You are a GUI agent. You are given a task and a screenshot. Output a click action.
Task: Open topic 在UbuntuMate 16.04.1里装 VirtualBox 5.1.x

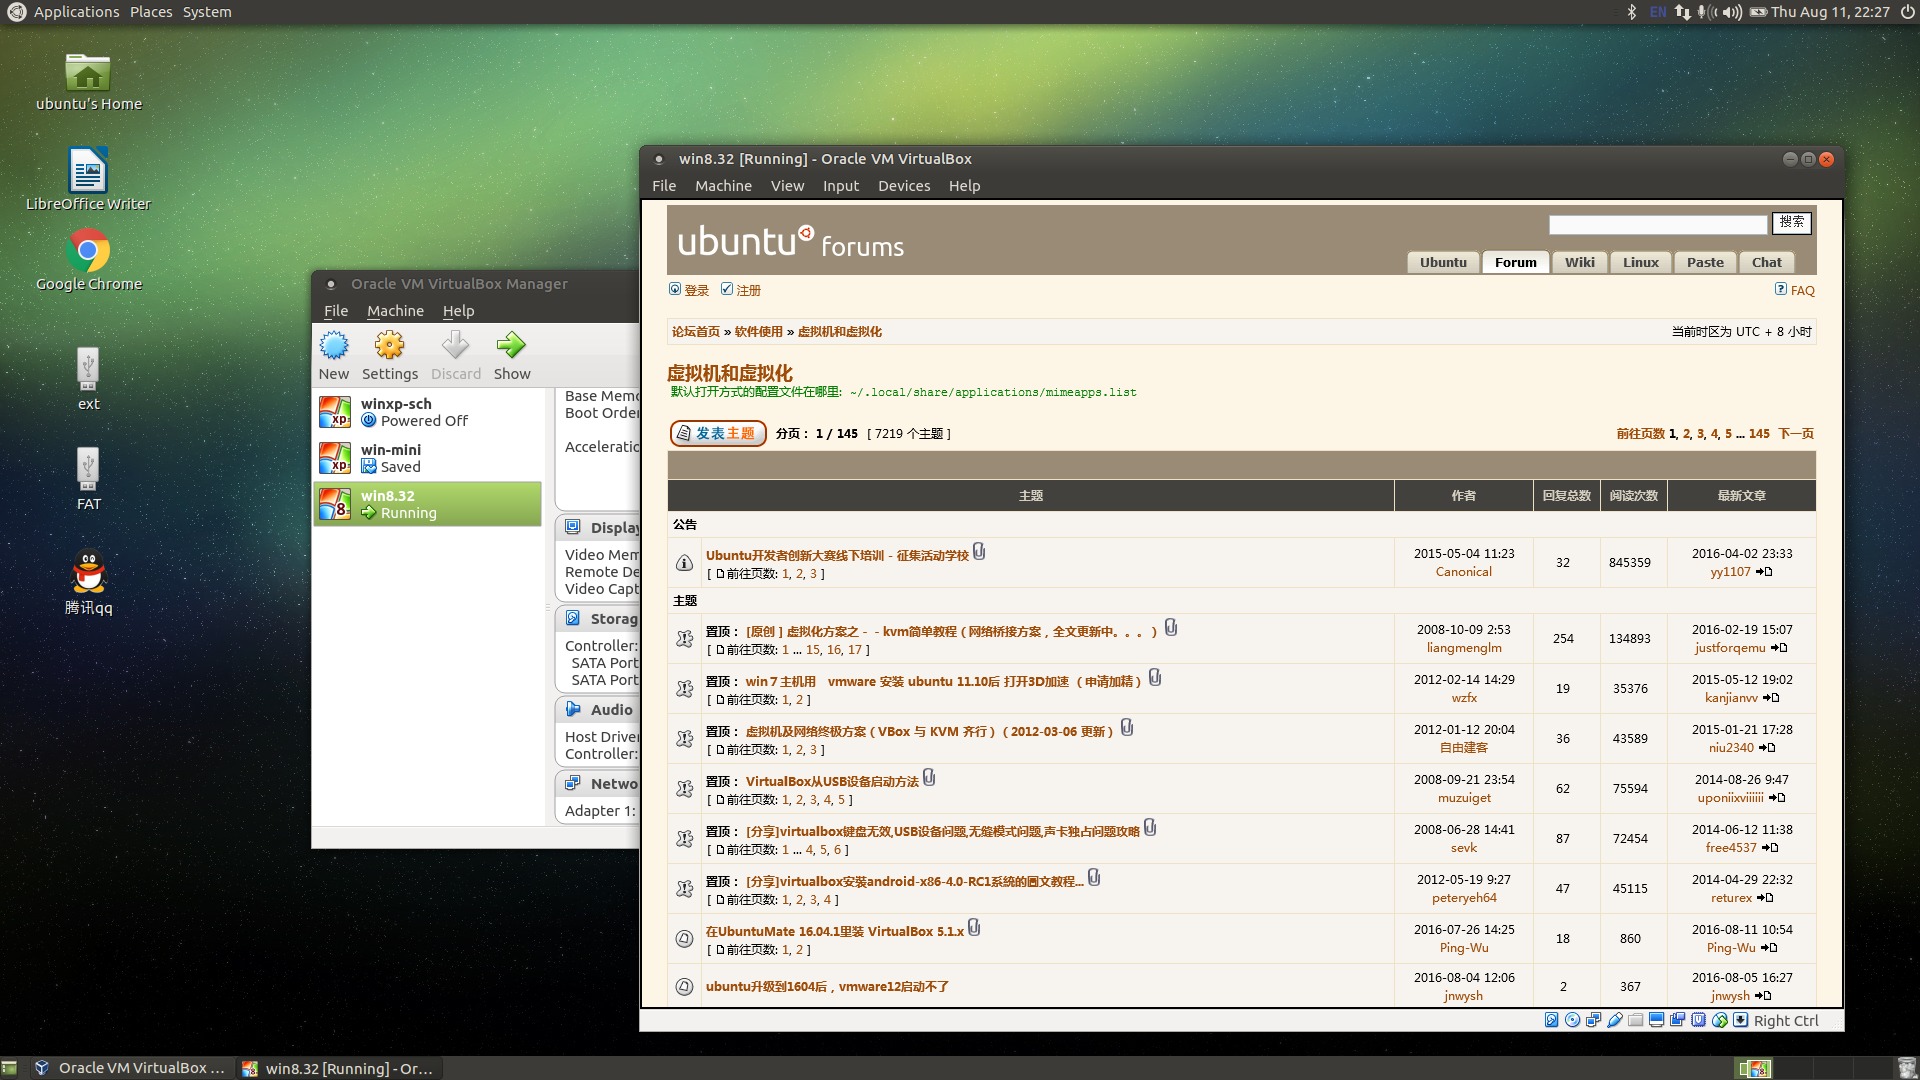pos(834,932)
